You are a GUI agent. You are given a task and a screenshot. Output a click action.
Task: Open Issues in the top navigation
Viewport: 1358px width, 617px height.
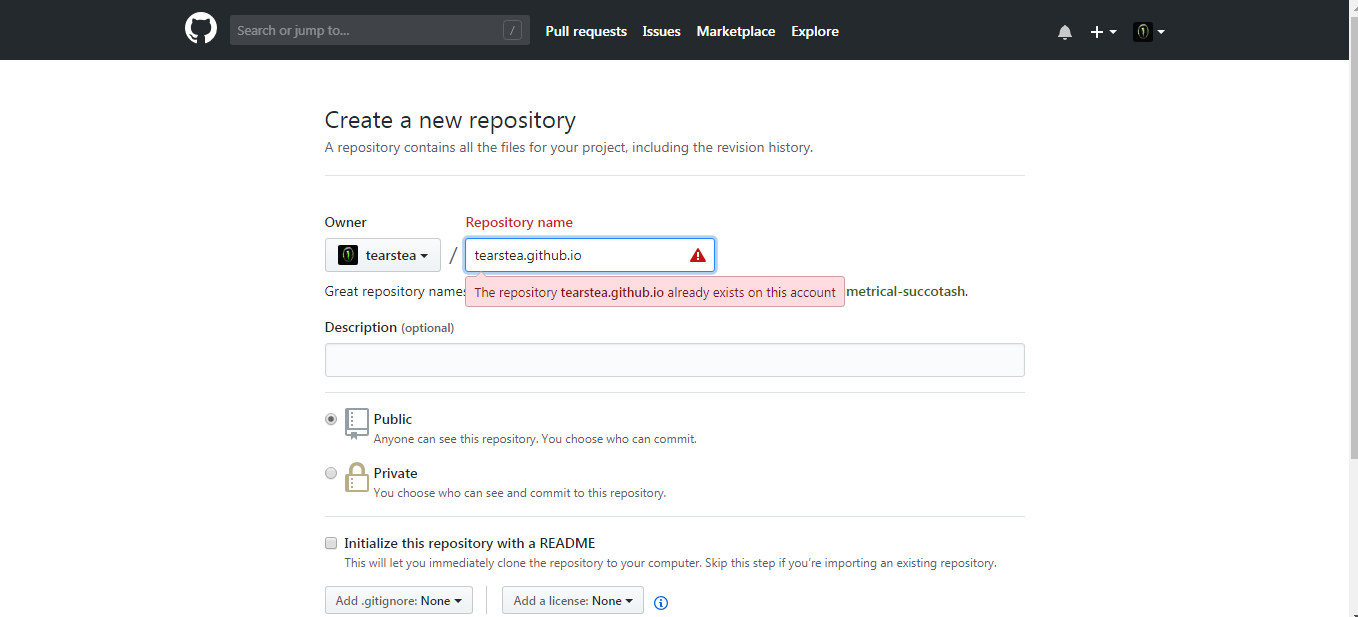tap(661, 31)
